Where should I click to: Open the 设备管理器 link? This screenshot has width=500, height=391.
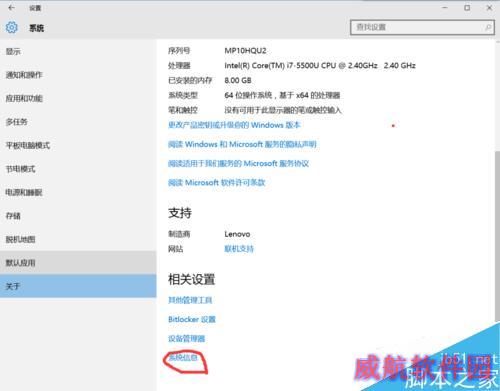point(186,339)
